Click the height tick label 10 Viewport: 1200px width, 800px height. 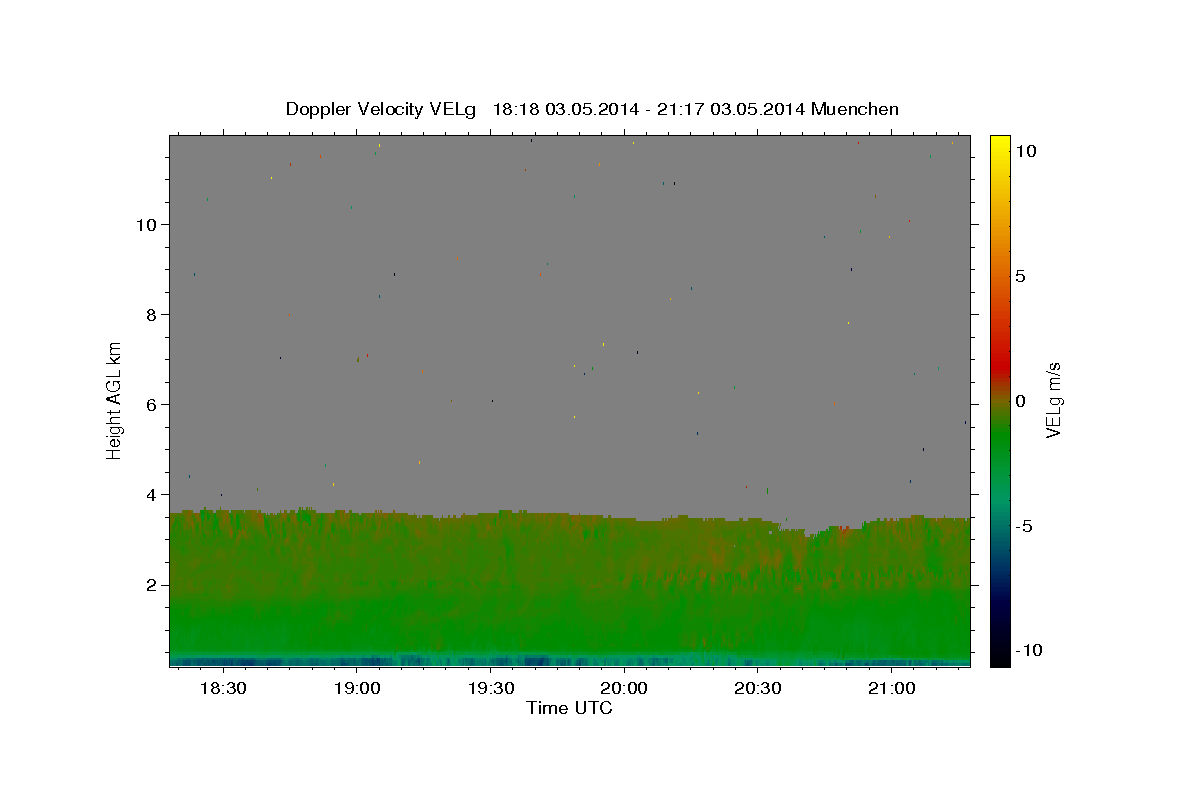click(146, 224)
